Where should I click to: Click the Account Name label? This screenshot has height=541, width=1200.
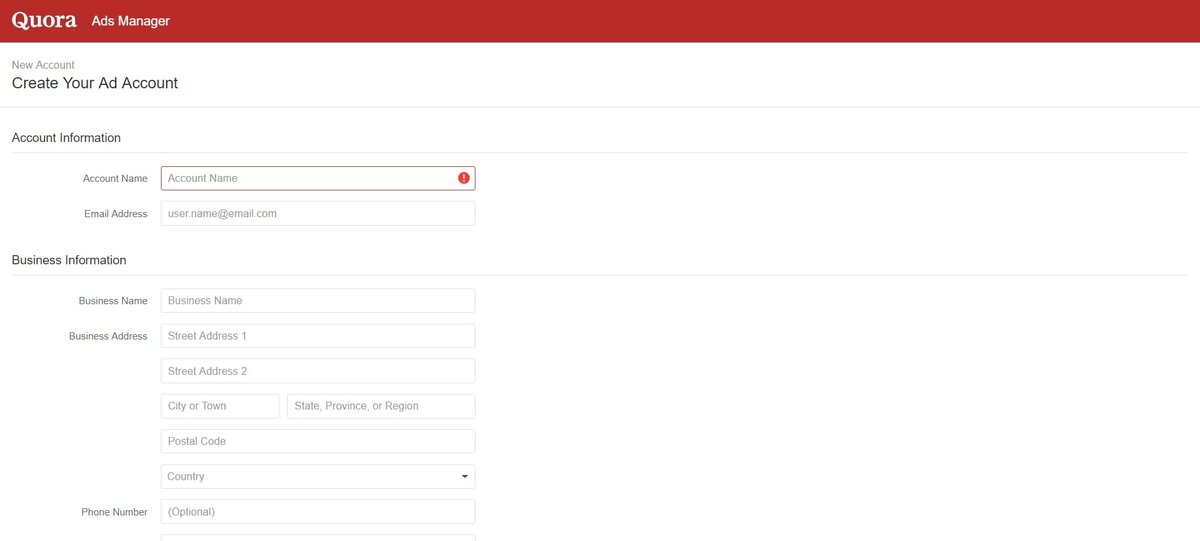(x=115, y=178)
